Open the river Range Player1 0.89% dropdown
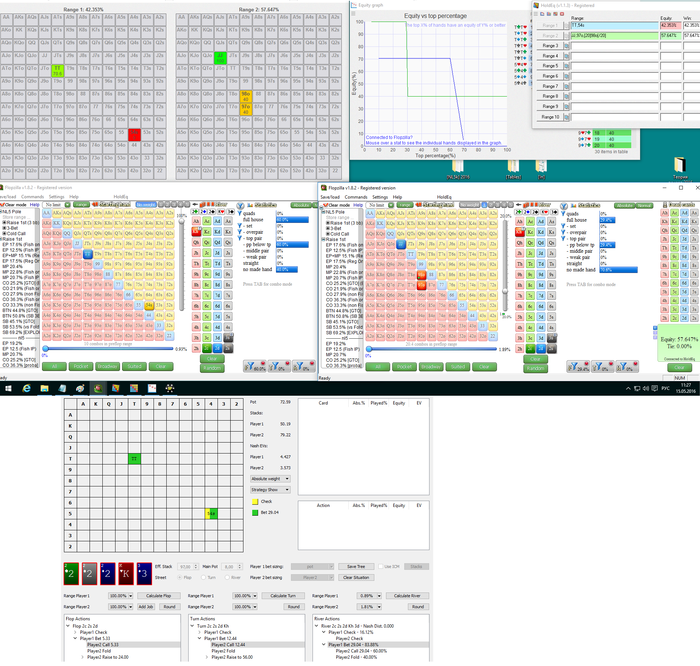The height and width of the screenshot is (666, 700). point(369,596)
